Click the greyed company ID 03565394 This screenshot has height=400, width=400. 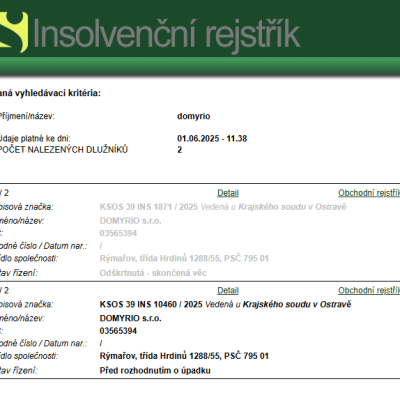pos(118,233)
